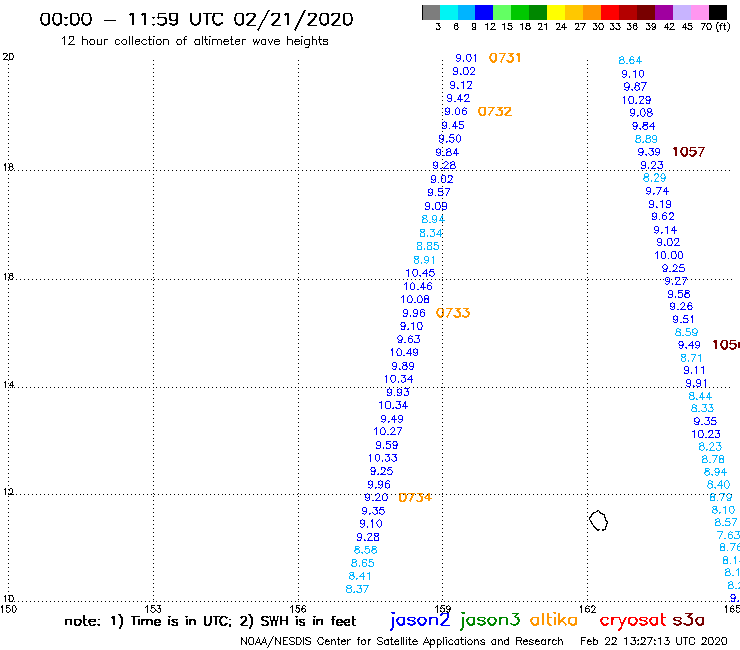This screenshot has width=740, height=650.
Task: Click the NOAA/NESDIS Center credit line
Action: [x=402, y=642]
